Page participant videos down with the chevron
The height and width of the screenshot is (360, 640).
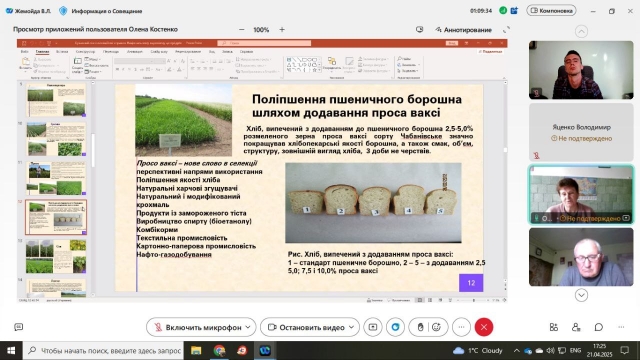[x=581, y=295]
